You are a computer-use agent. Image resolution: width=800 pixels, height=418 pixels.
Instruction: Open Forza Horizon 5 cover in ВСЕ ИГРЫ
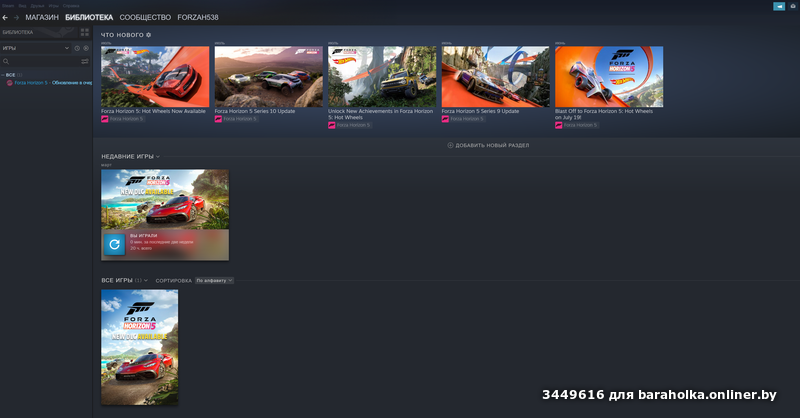click(140, 347)
